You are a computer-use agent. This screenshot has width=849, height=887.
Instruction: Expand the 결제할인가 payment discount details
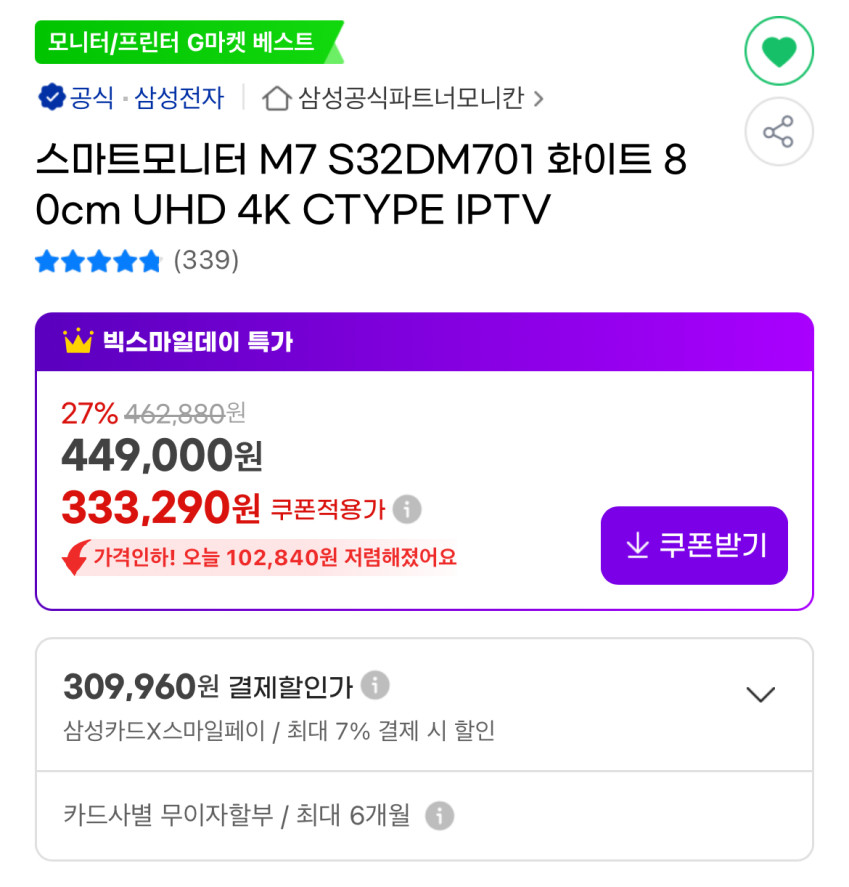[761, 694]
